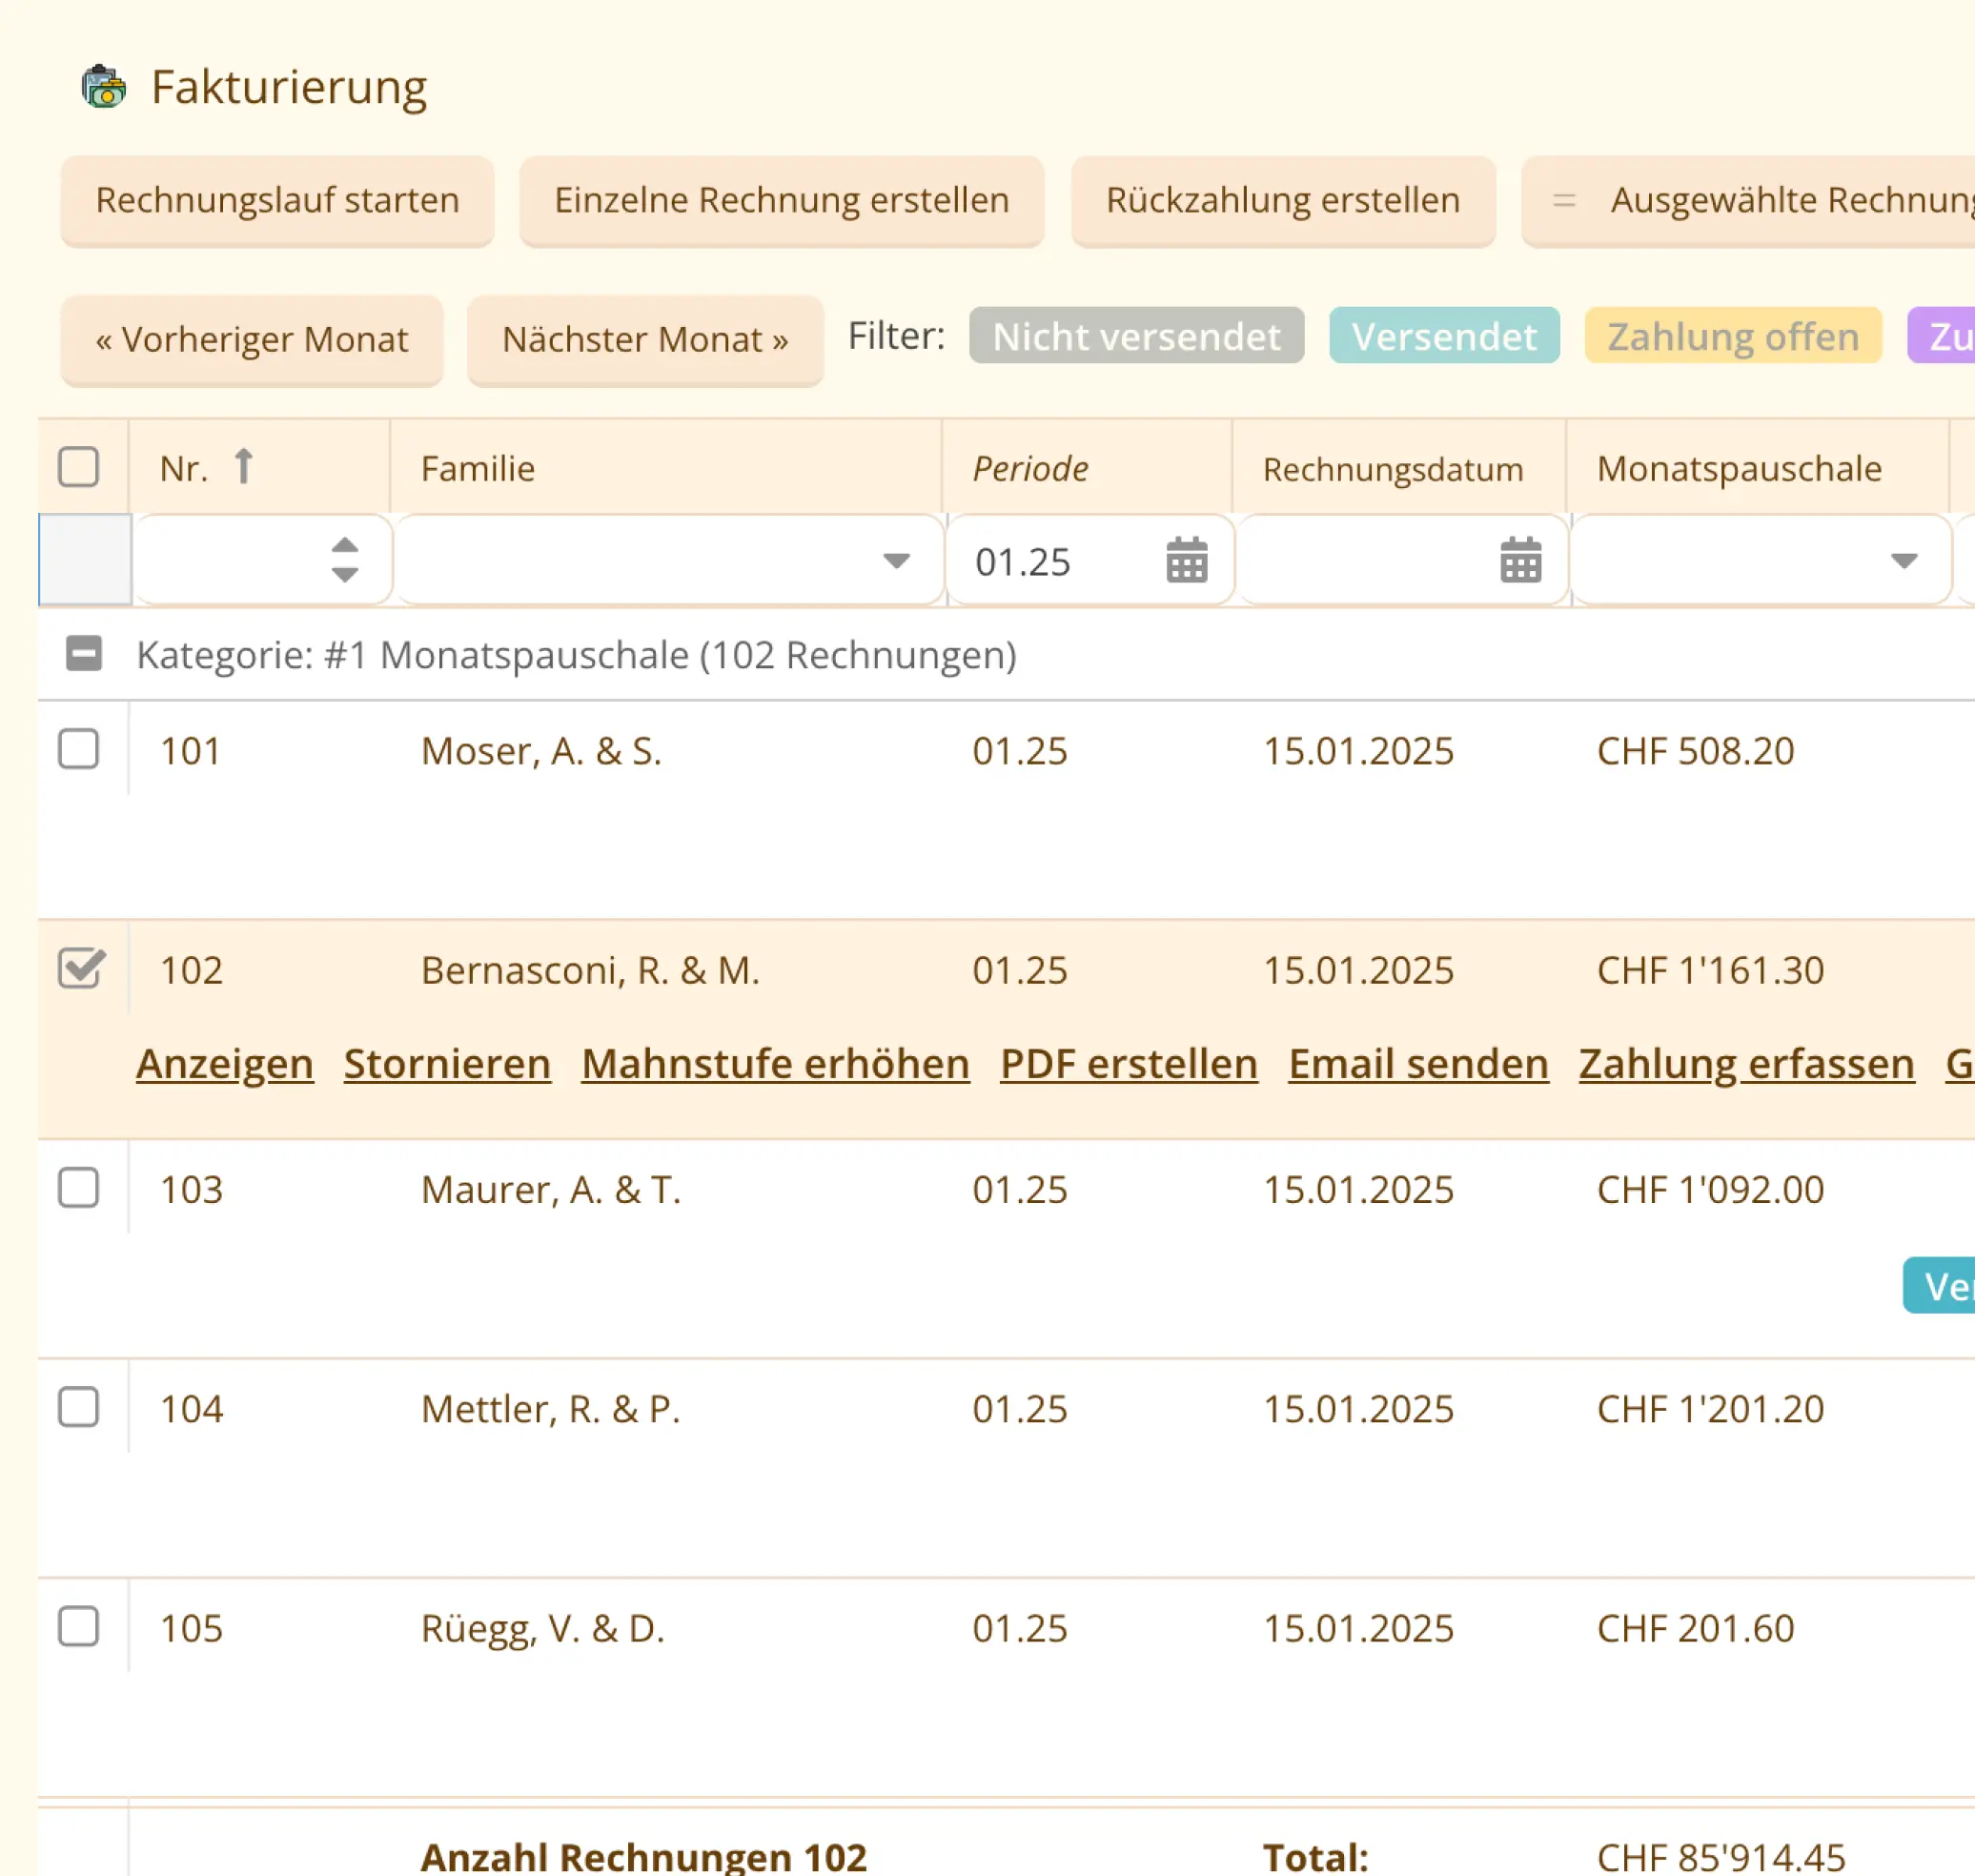Click the sort arrow next to Nr.
This screenshot has height=1876, width=1975.
[x=243, y=467]
